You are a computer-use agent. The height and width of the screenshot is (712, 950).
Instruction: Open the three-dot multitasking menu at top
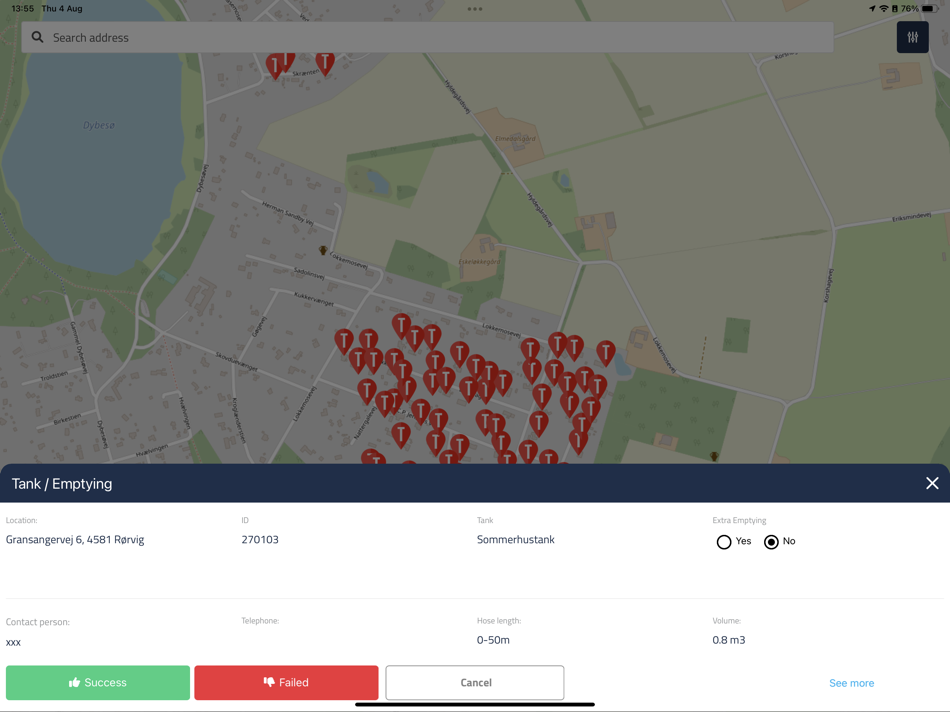(475, 9)
